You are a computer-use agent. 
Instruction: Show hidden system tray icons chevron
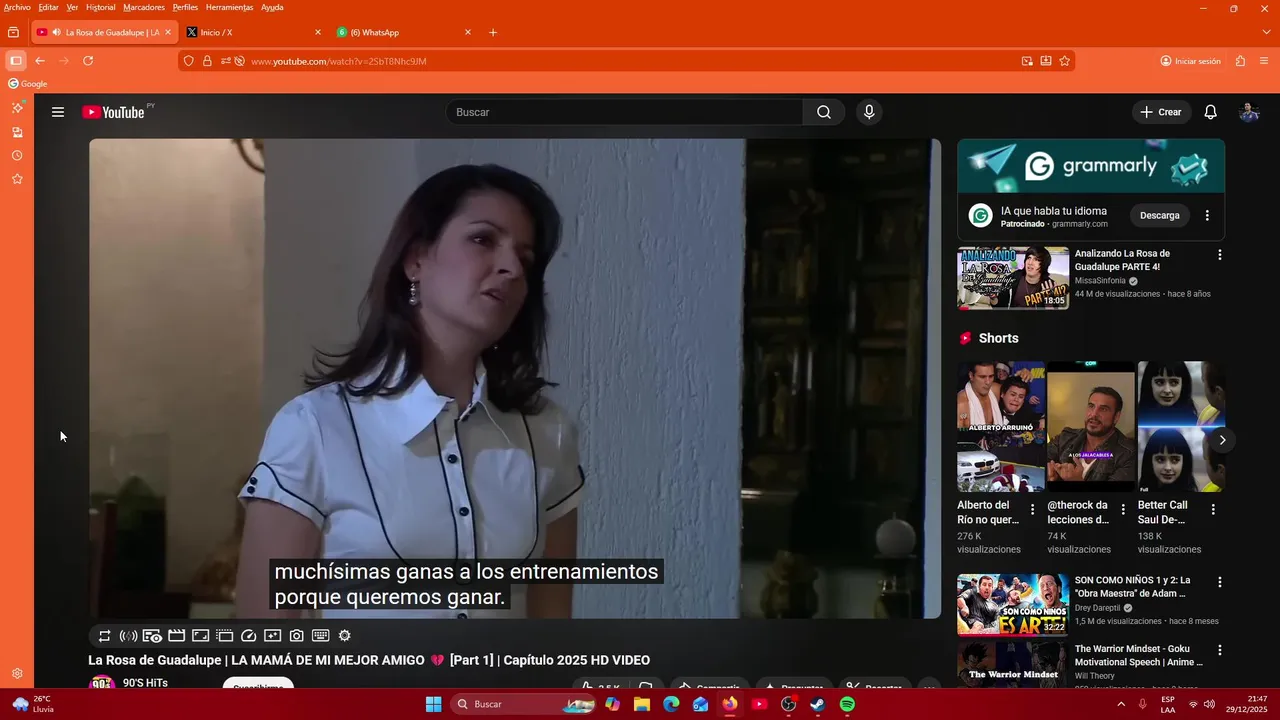(1123, 704)
